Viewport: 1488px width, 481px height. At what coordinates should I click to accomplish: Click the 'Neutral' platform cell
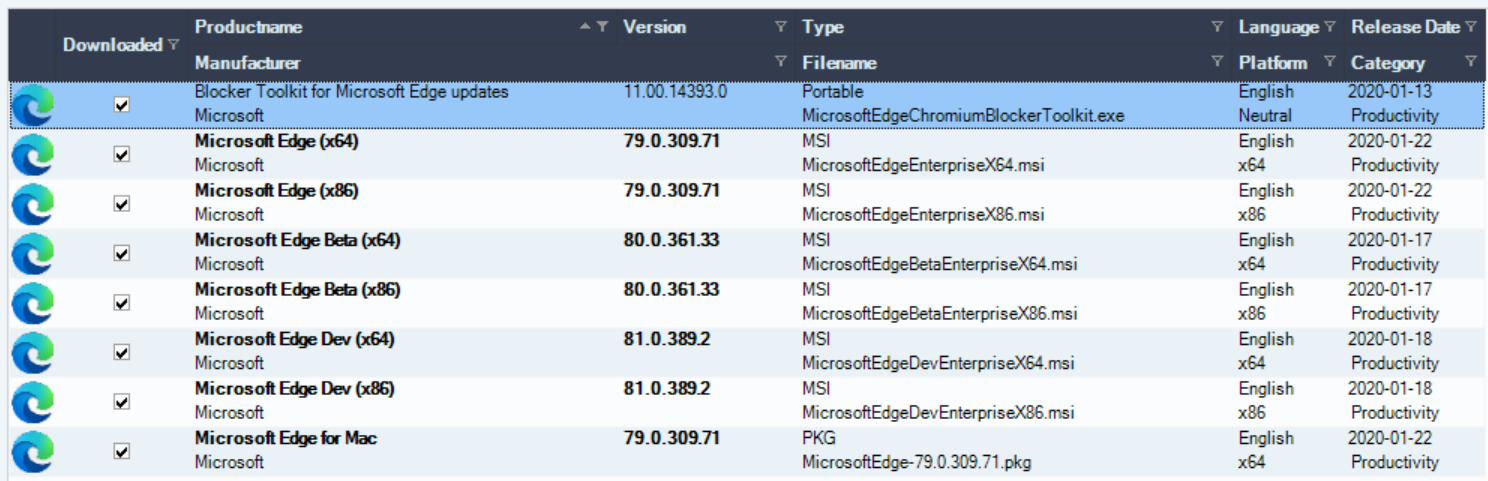point(1265,116)
